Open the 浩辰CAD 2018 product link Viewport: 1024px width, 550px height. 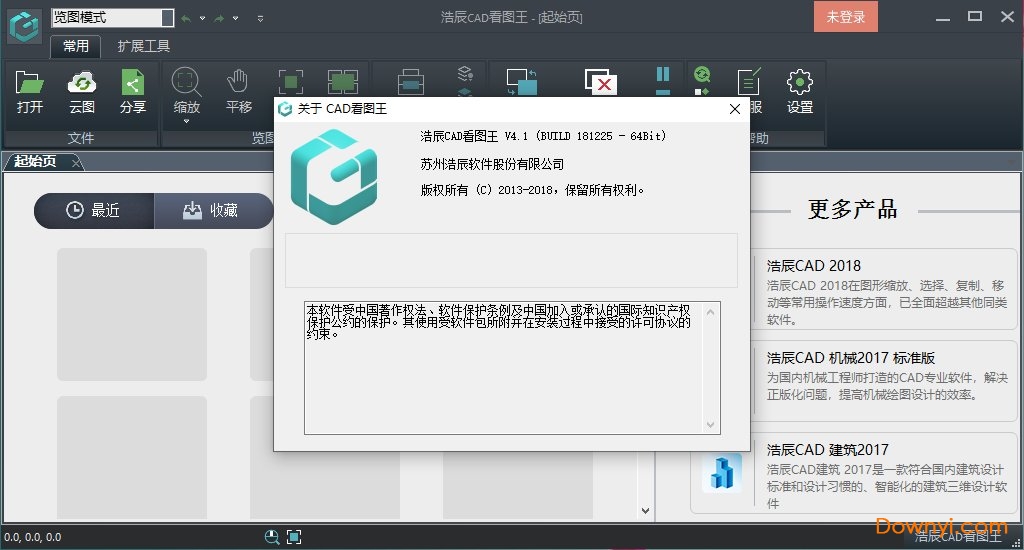[x=813, y=266]
